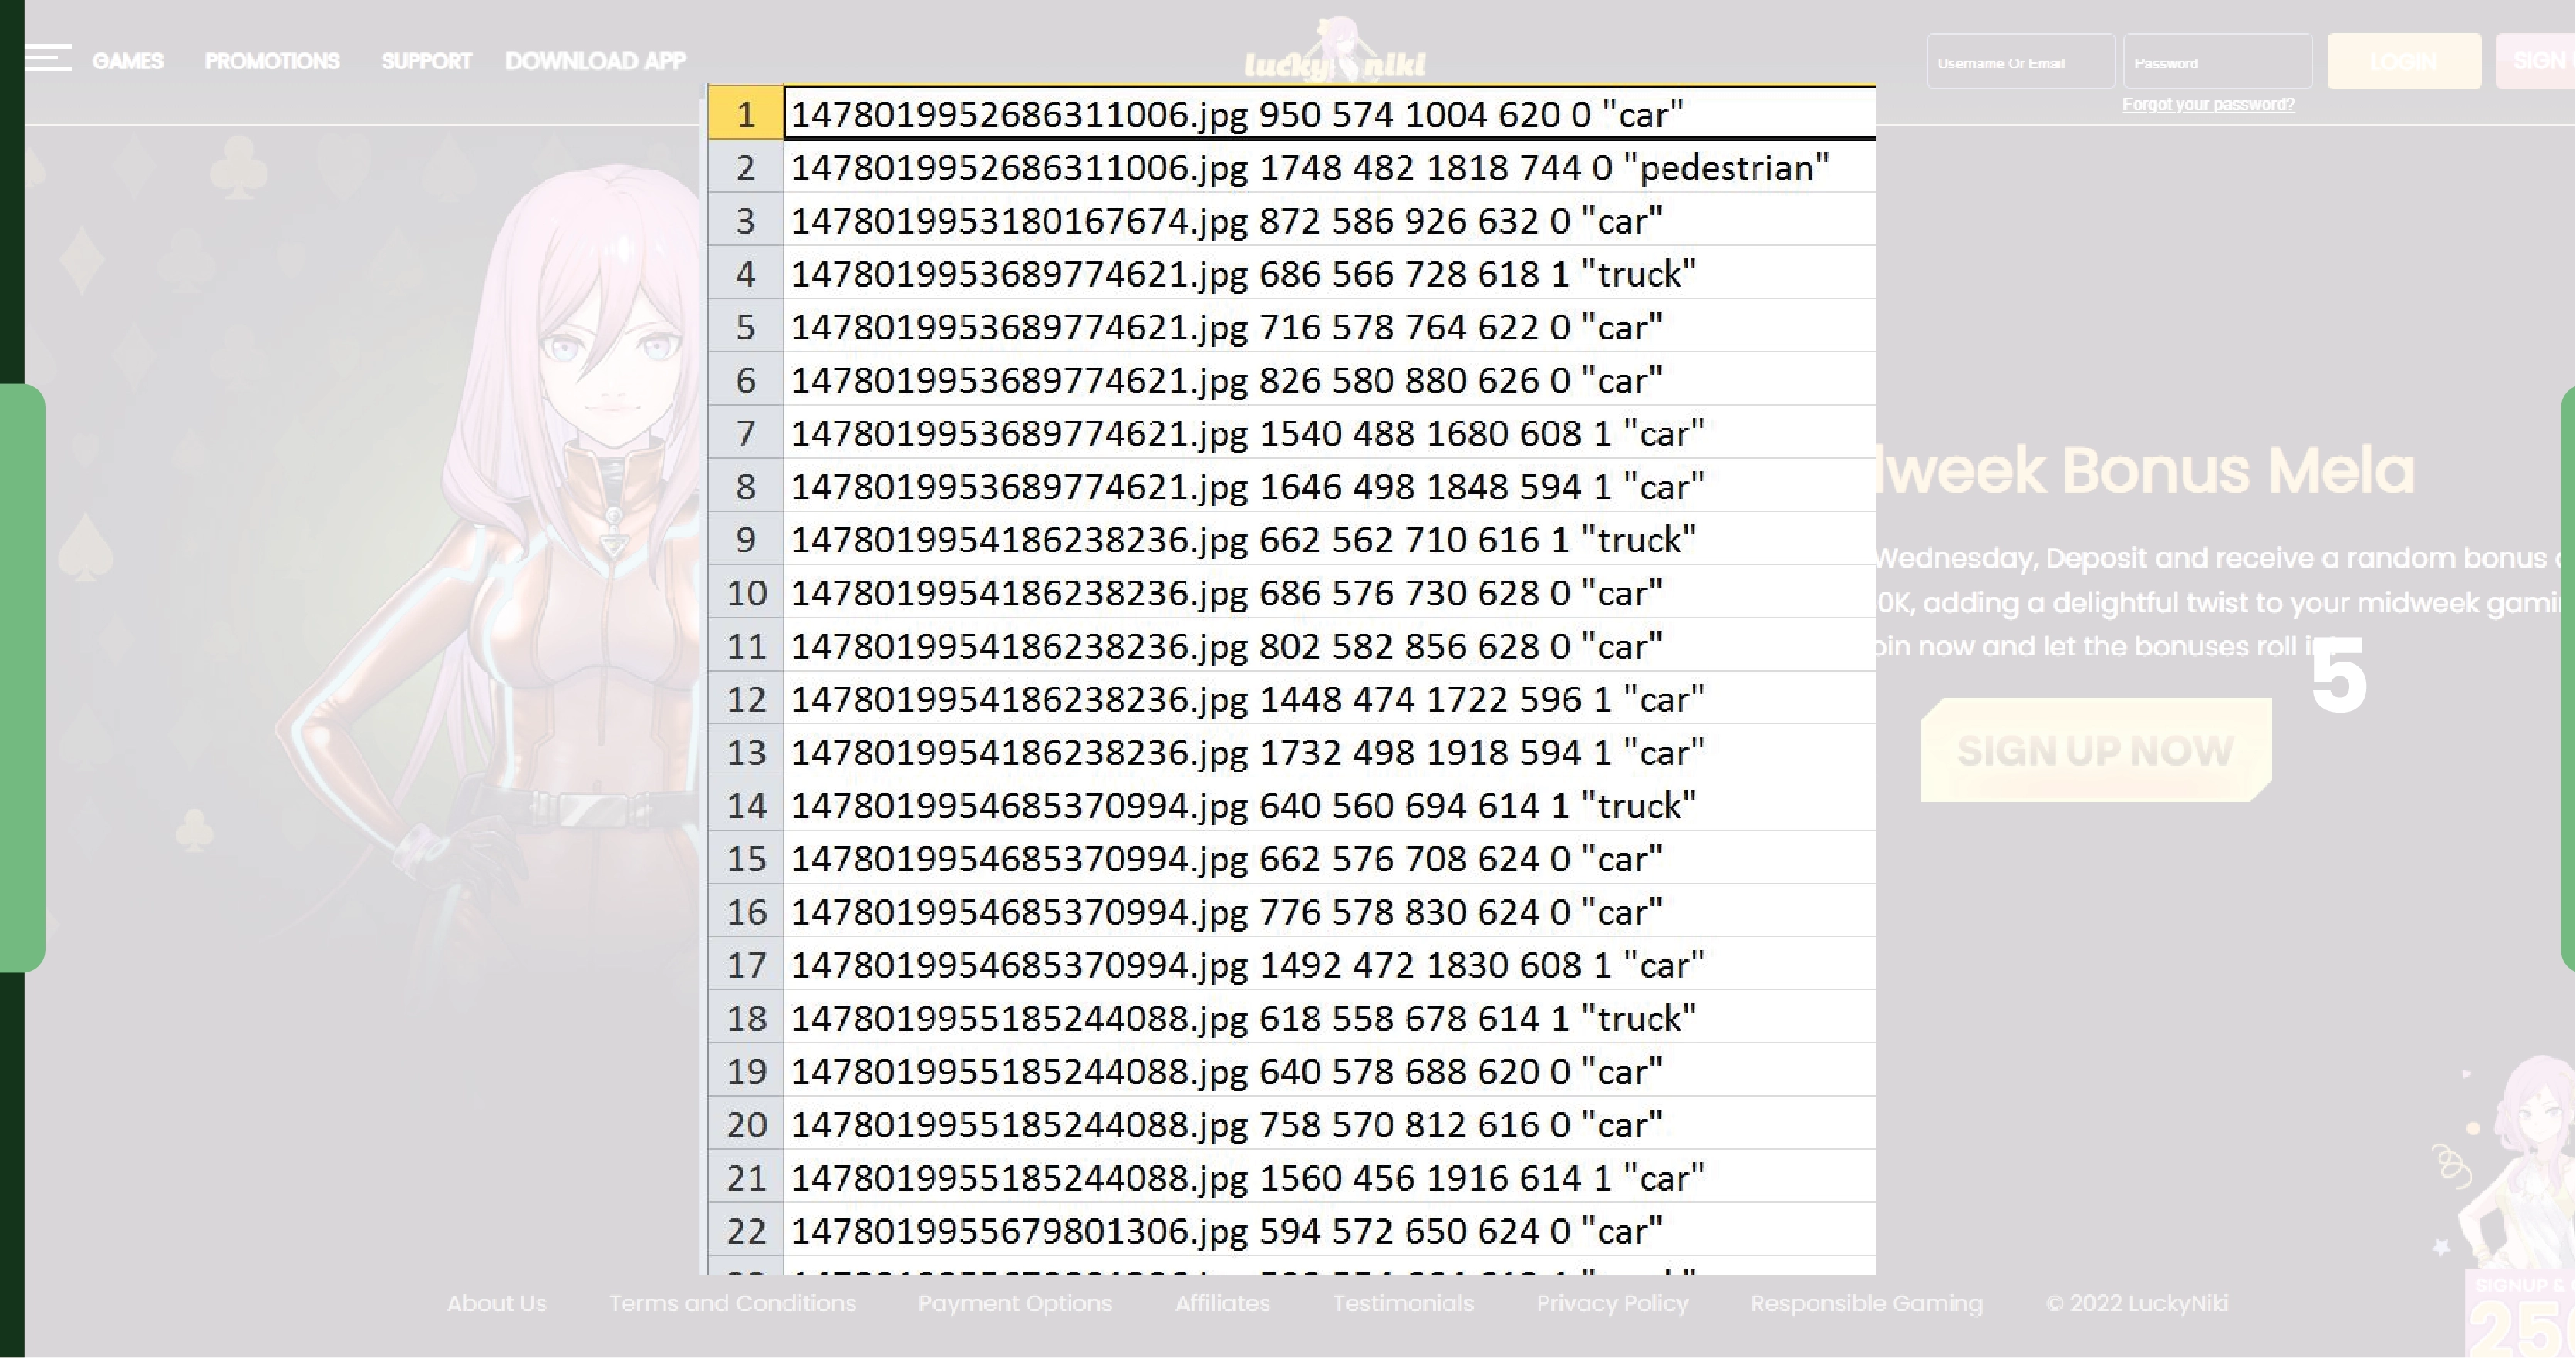The width and height of the screenshot is (2576, 1358).
Task: Click the Forgot your password link
Action: [2209, 103]
